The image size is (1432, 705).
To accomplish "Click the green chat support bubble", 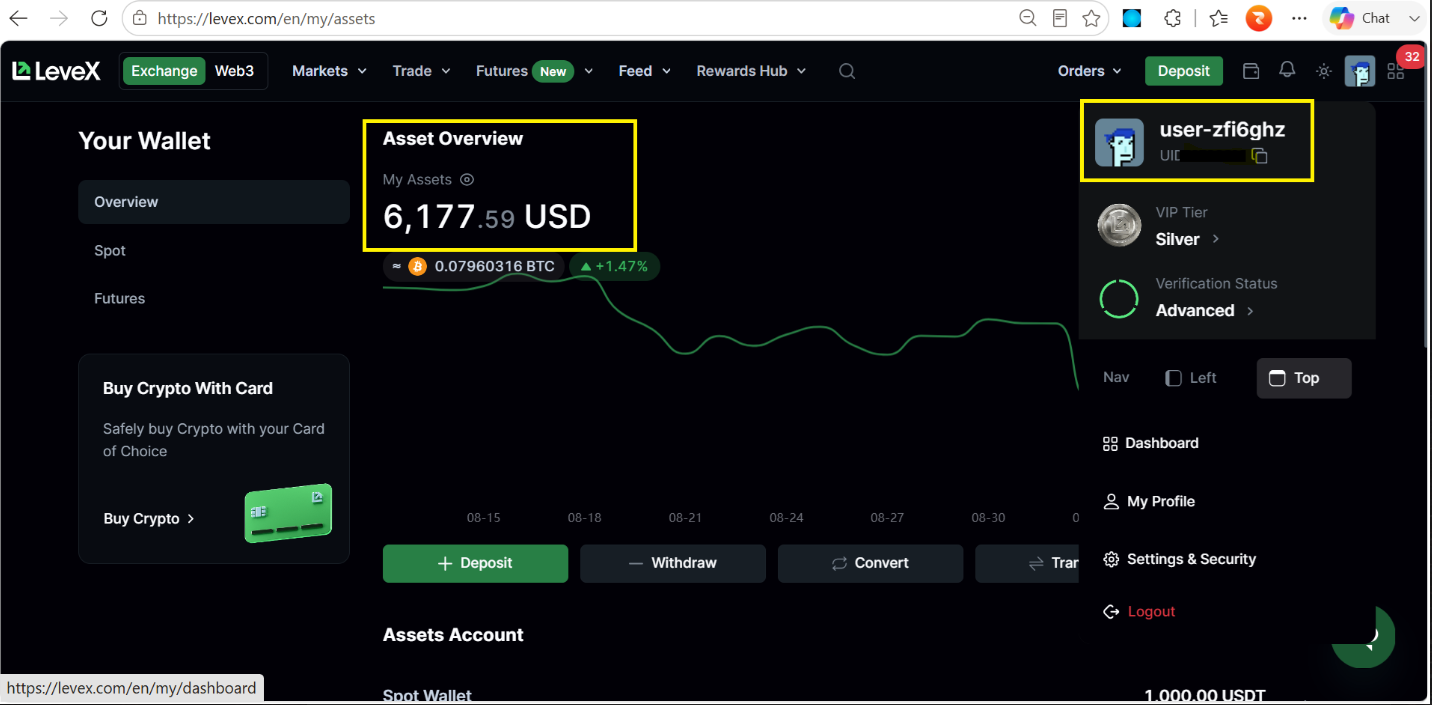I will tap(1363, 636).
